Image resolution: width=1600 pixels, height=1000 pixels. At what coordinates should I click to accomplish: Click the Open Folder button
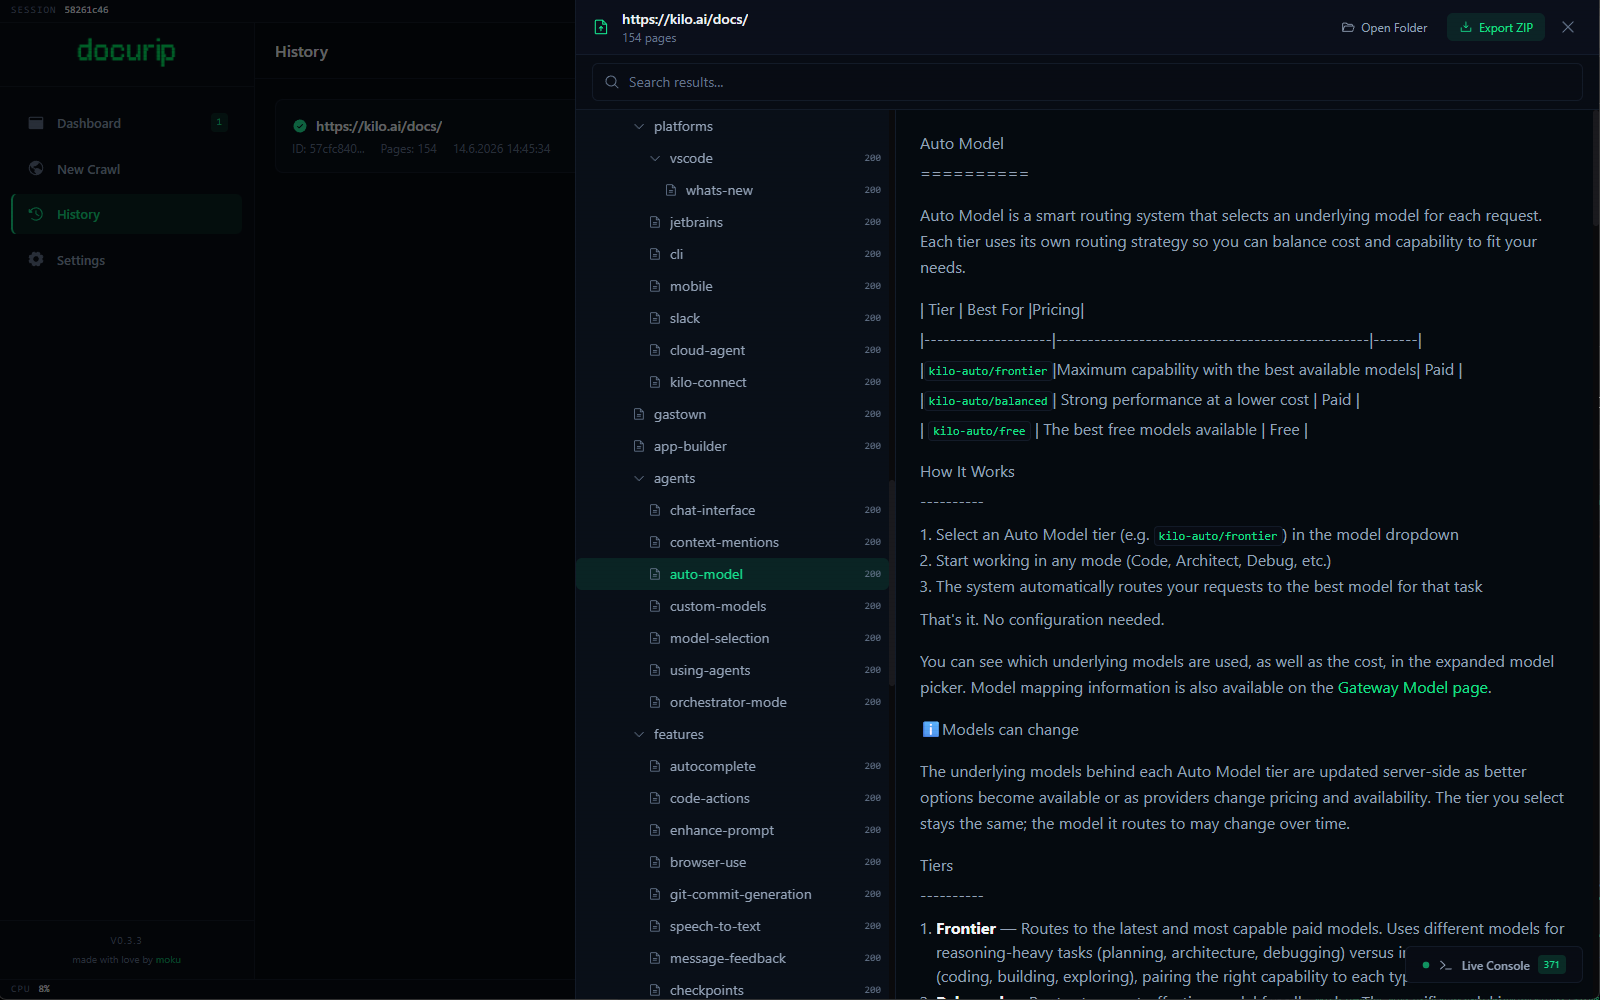point(1384,28)
